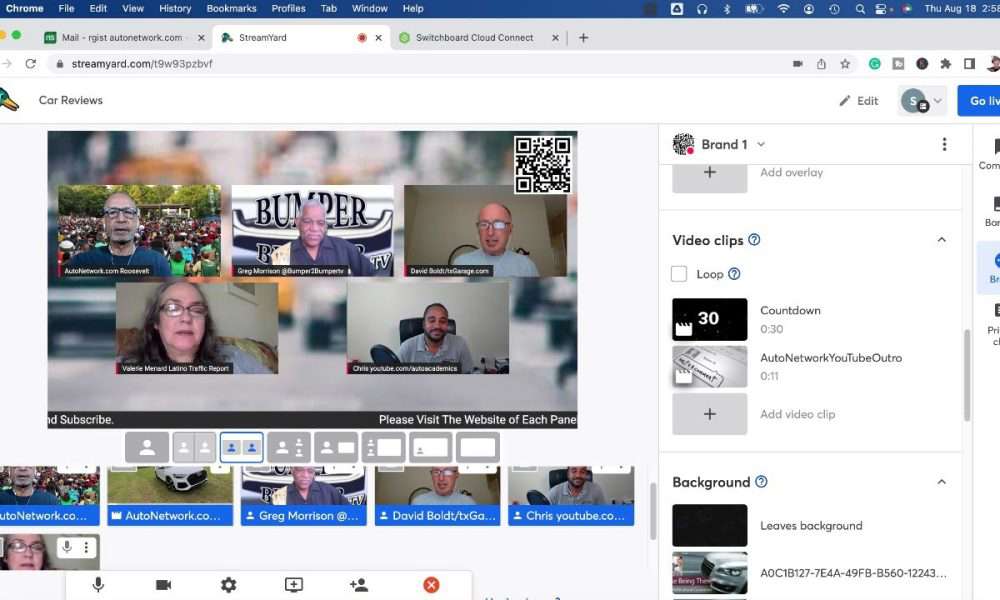Click the Bluetooth icon in the menu bar
Screen dimensions: 1000x600
click(727, 8)
